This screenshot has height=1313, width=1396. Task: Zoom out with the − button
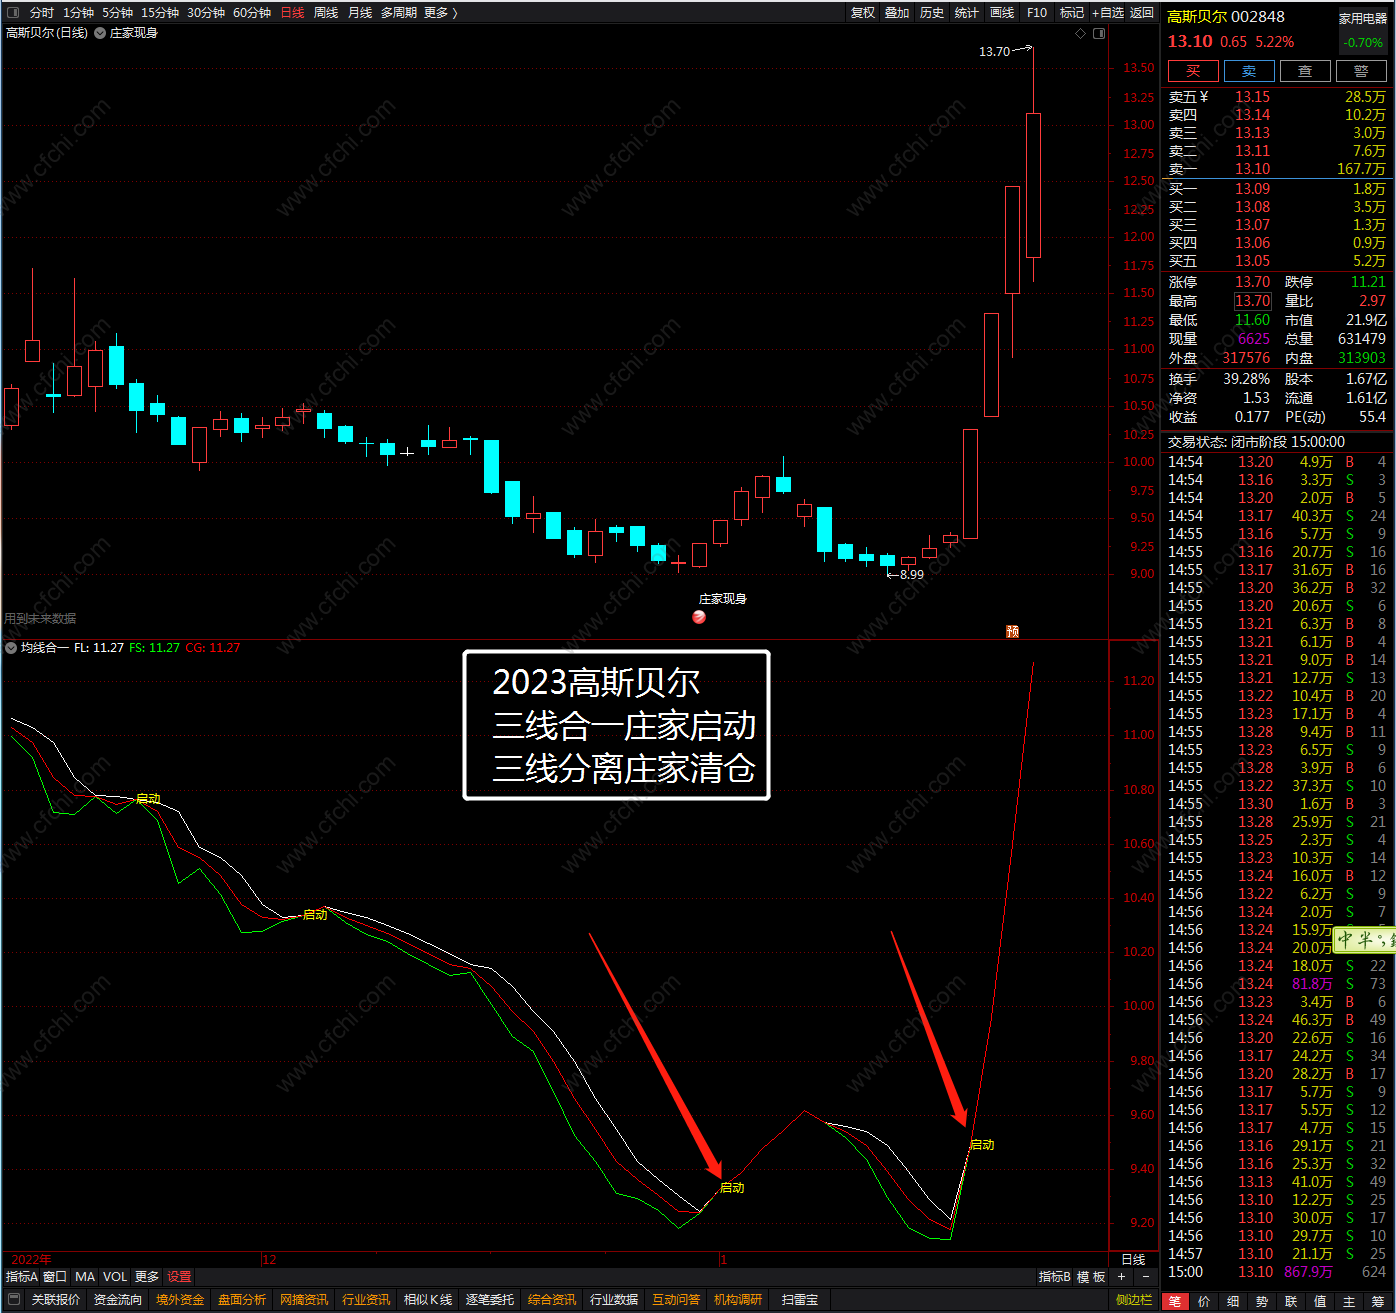[x=1146, y=1277]
